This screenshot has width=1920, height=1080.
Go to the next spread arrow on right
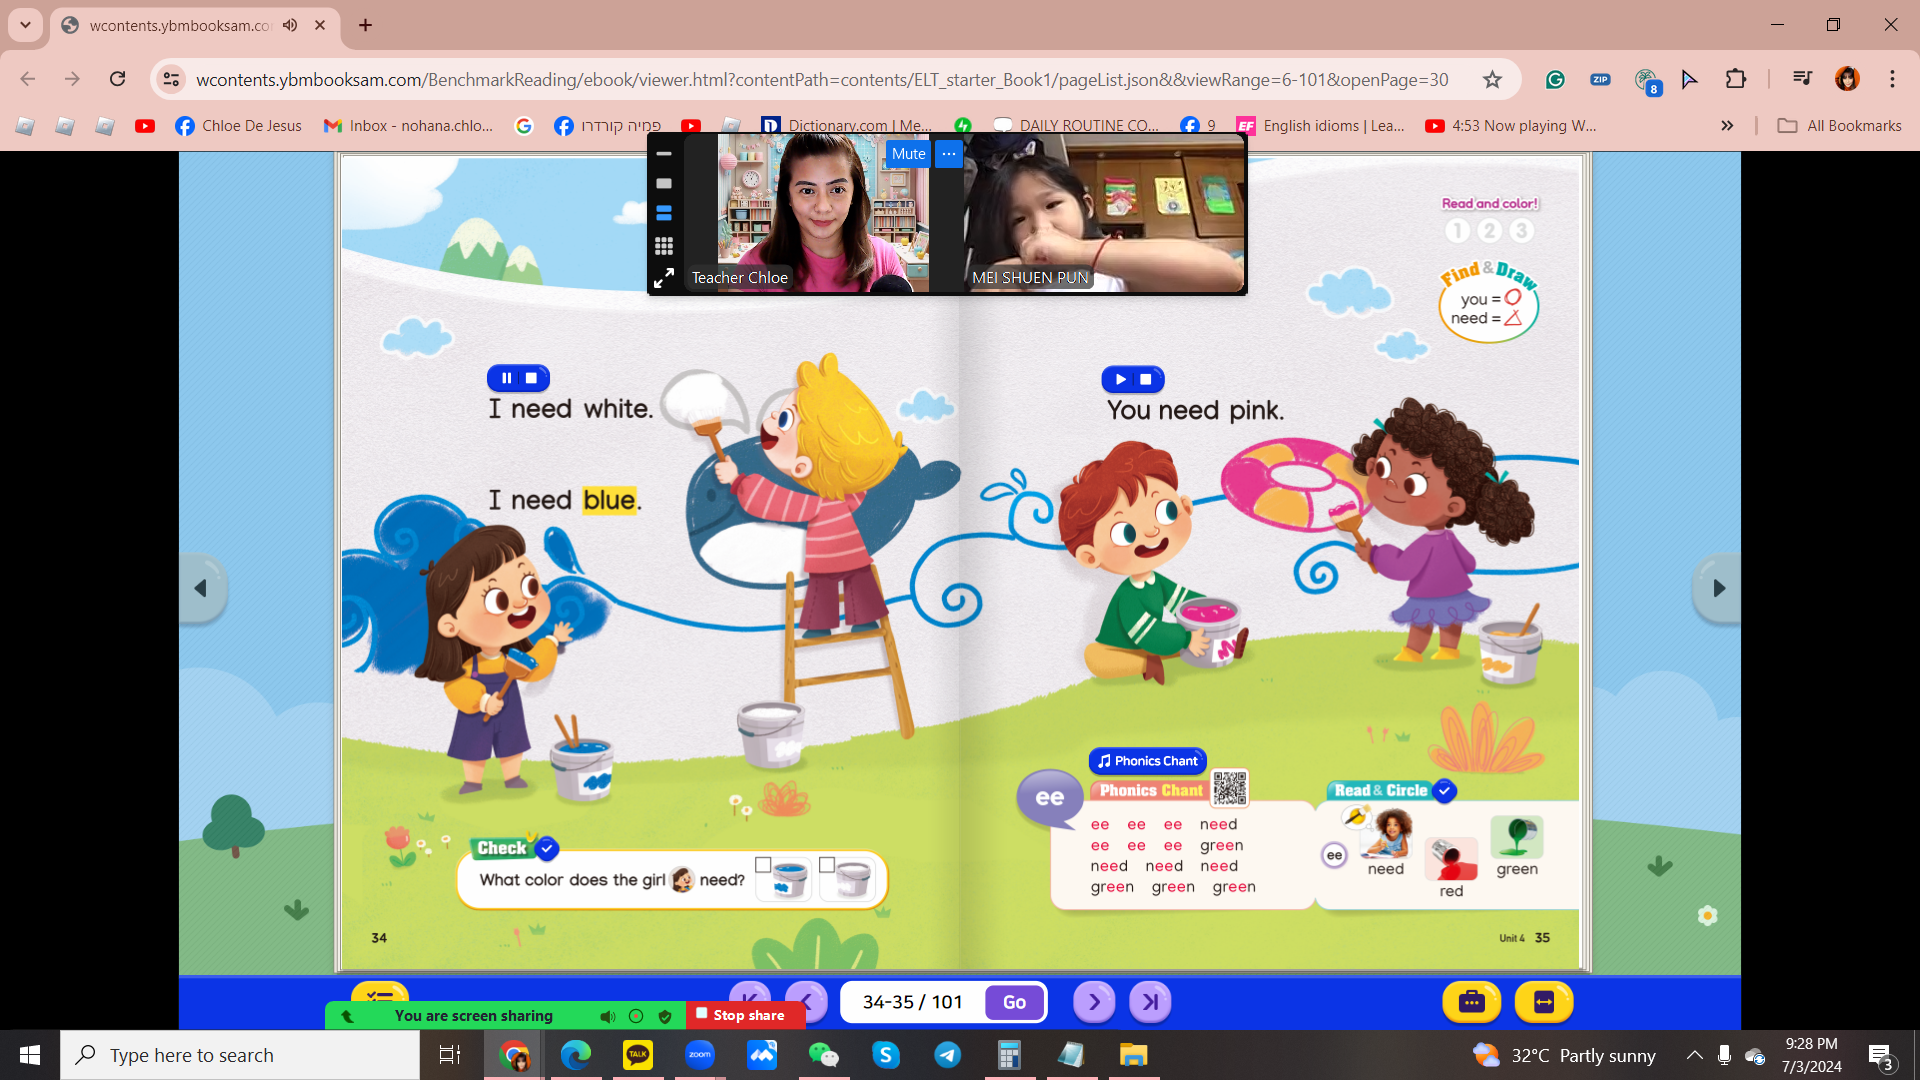(x=1718, y=588)
